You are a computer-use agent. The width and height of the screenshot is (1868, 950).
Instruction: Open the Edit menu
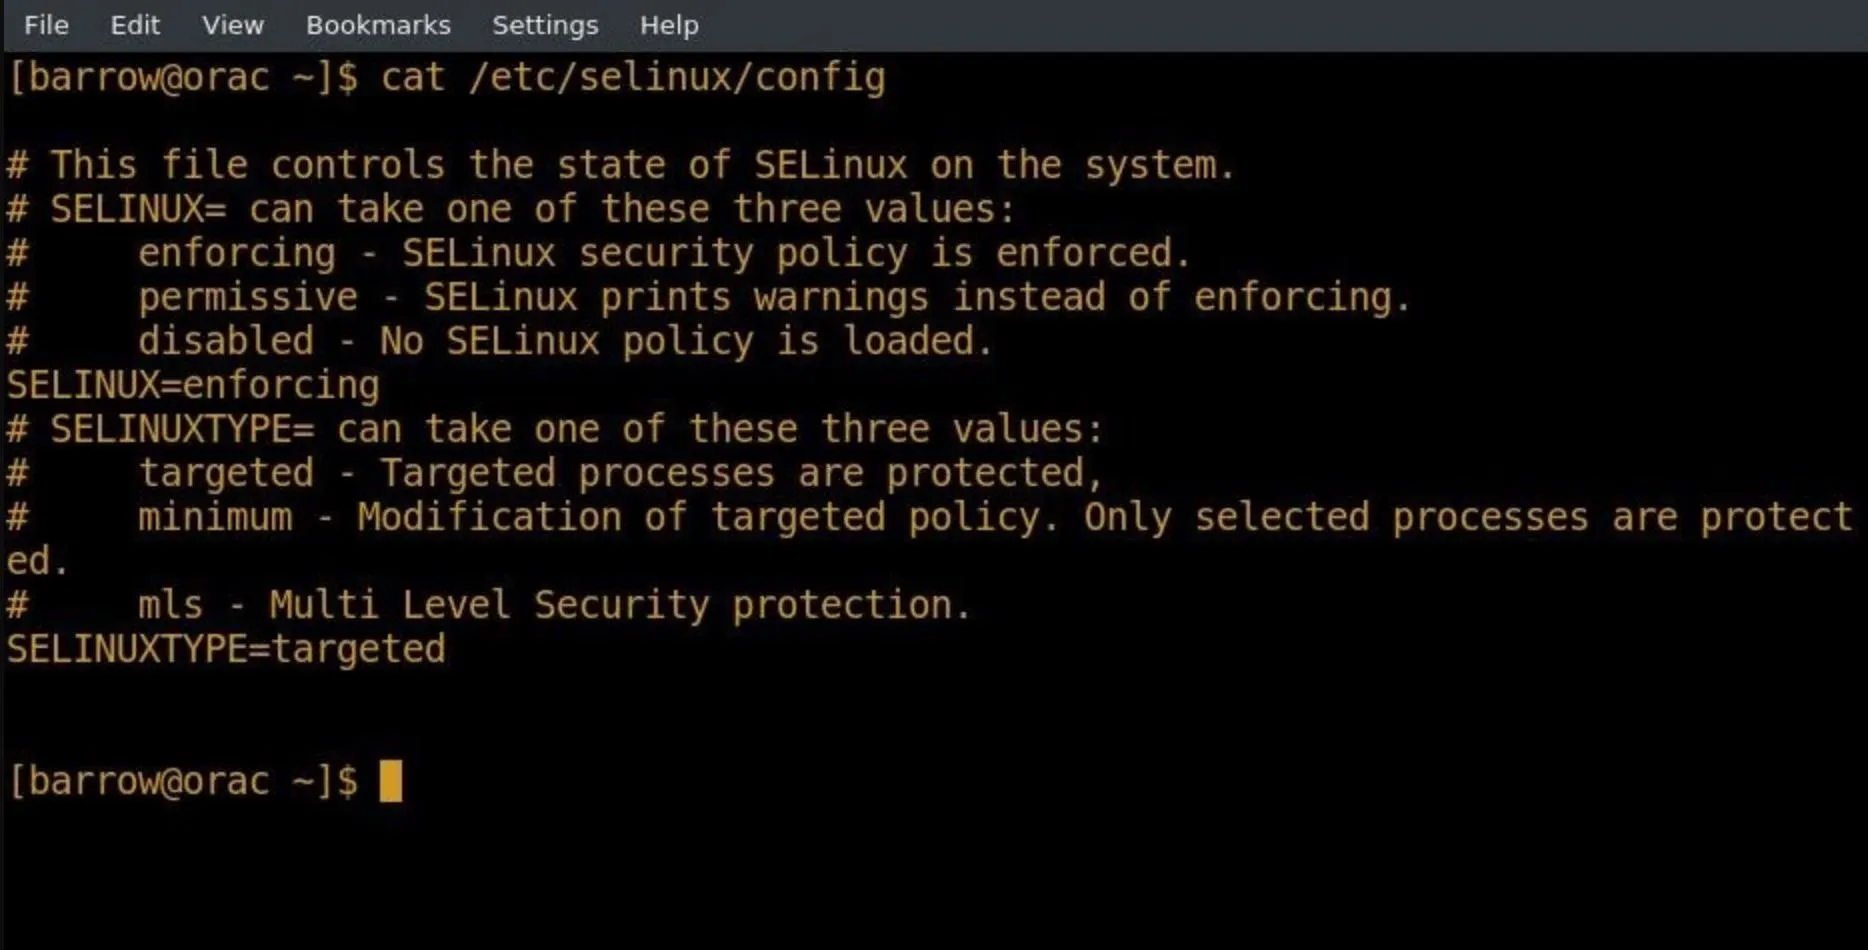click(x=135, y=25)
